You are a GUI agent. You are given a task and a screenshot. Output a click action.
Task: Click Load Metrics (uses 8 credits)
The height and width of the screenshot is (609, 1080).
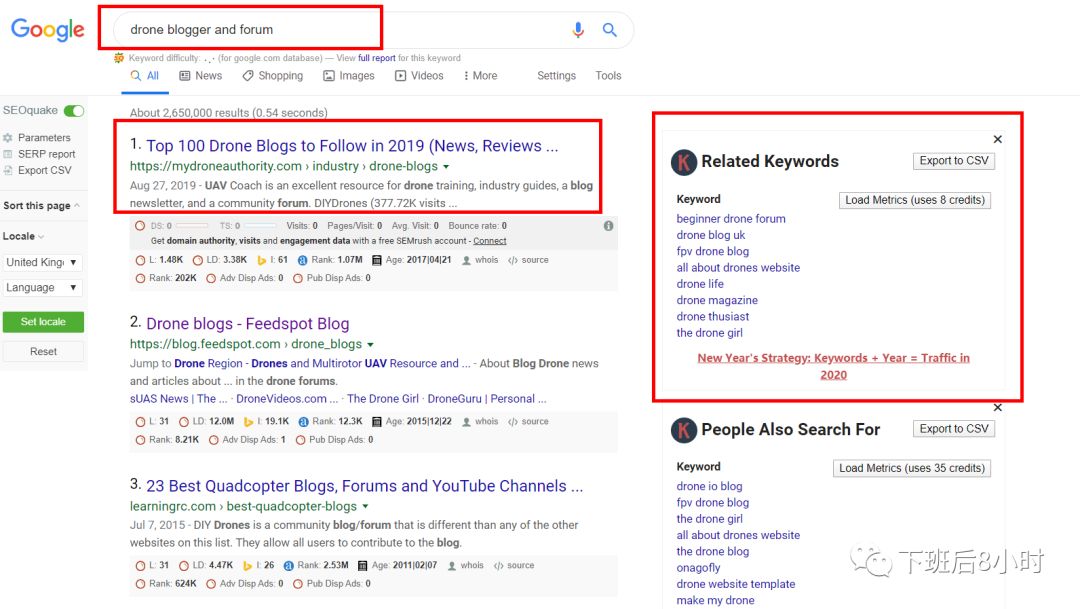915,200
